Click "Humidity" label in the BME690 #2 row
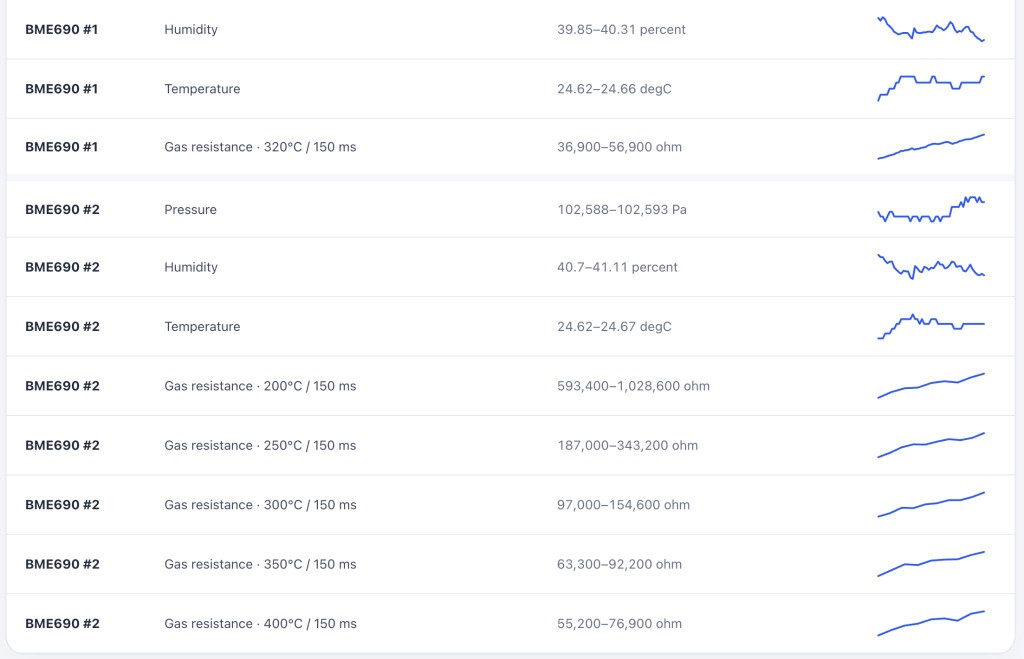This screenshot has width=1024, height=659. point(191,267)
